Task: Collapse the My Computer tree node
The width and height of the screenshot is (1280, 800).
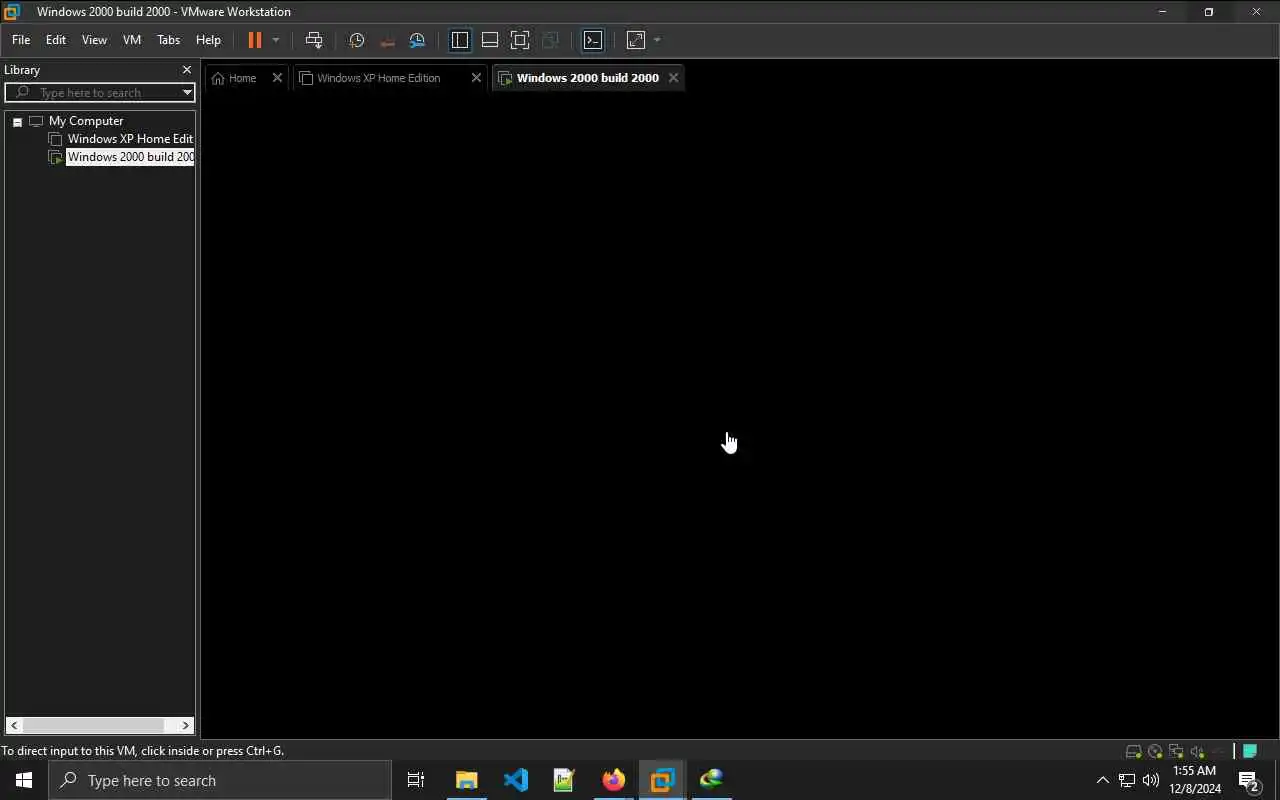Action: pyautogui.click(x=17, y=121)
